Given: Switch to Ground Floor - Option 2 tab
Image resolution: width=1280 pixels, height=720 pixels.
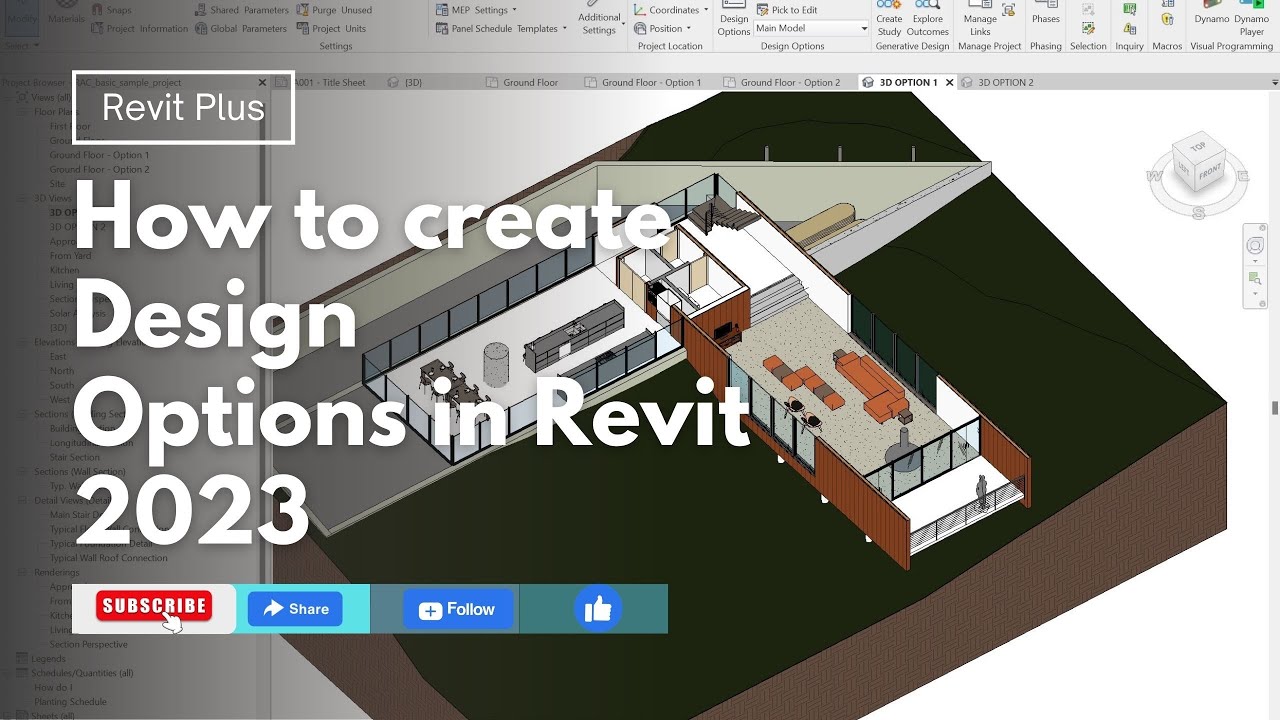Looking at the screenshot, I should coord(782,82).
